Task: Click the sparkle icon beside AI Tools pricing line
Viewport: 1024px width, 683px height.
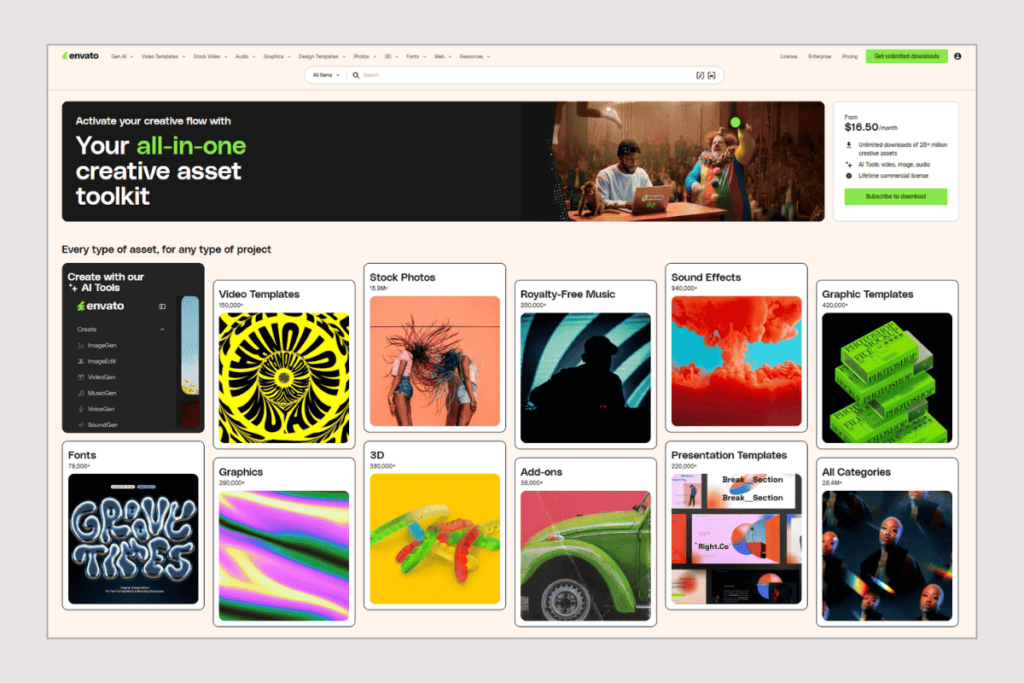Action: pos(849,165)
